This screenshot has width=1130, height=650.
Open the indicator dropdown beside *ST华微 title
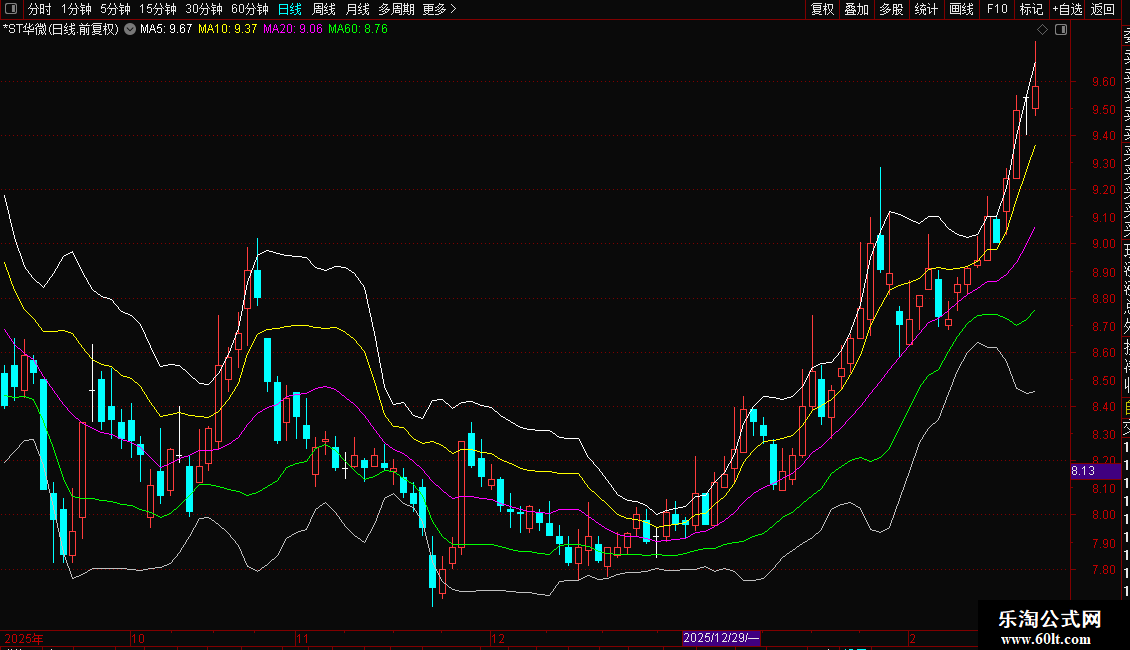(x=130, y=30)
